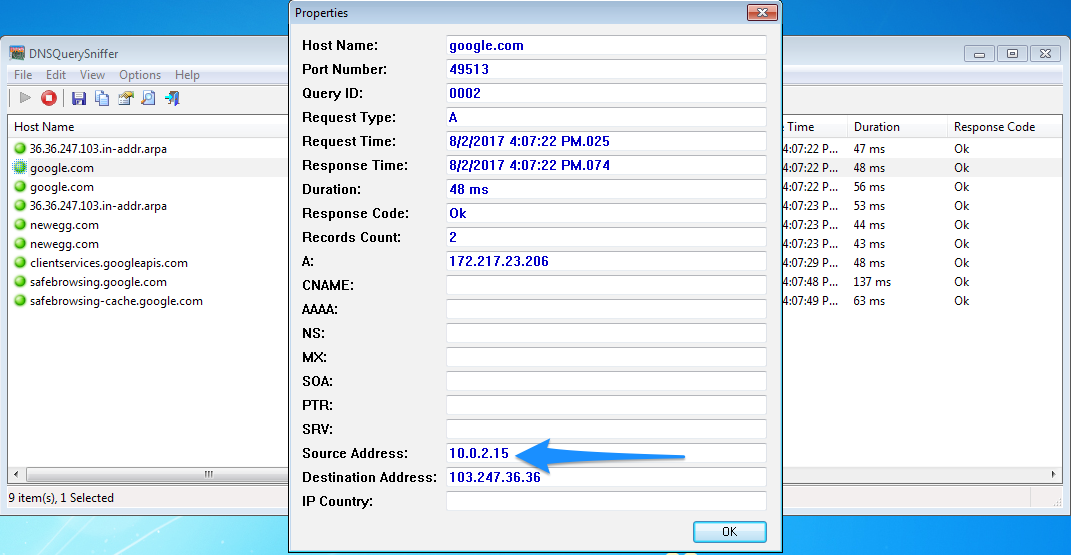Click the green icon of safebrowsing-cache.google.com row
The height and width of the screenshot is (555, 1071).
pos(20,300)
